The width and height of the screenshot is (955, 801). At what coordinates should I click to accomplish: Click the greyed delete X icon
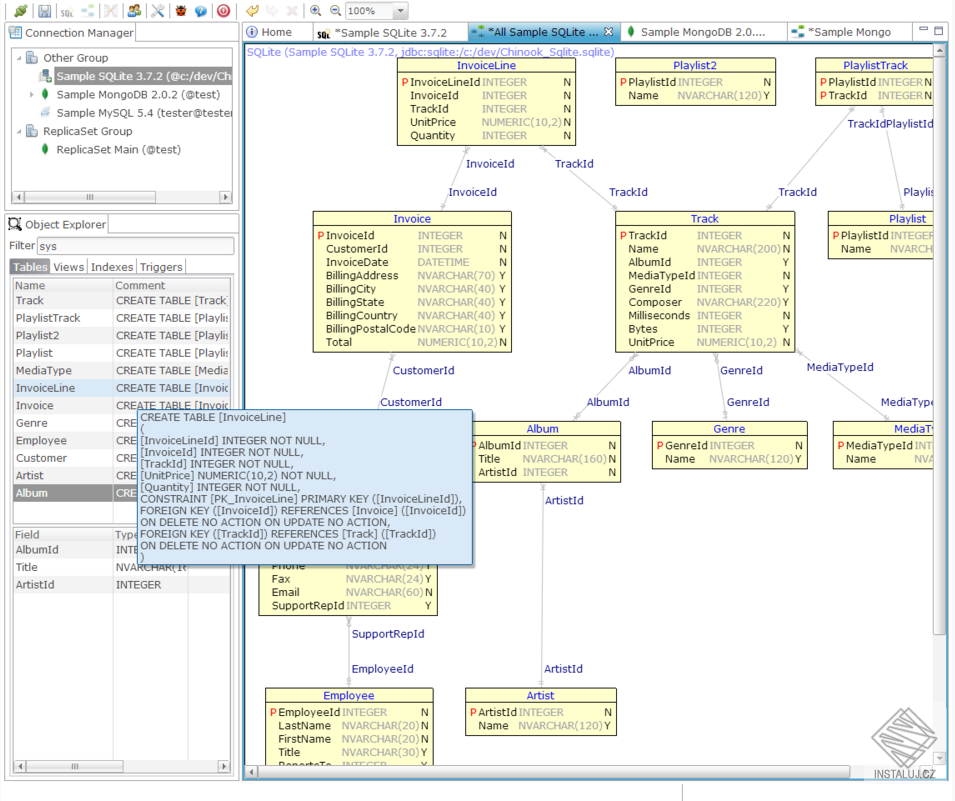292,10
